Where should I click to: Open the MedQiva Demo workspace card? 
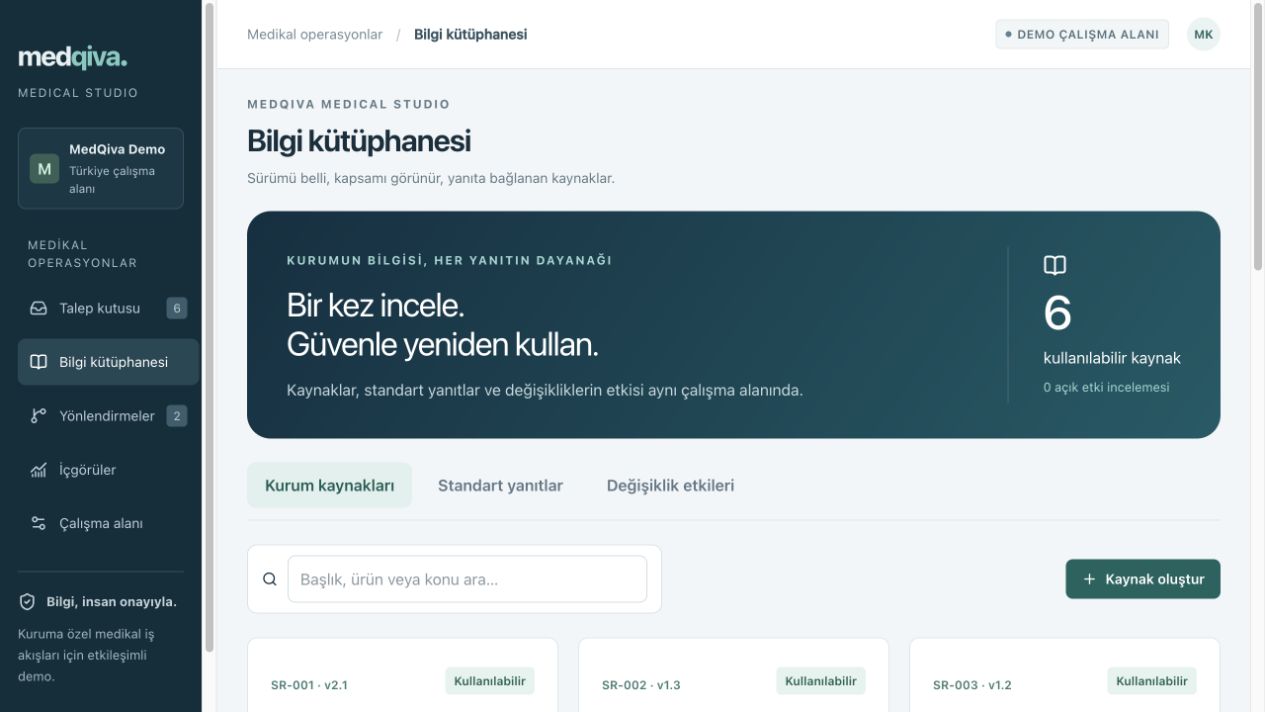101,168
